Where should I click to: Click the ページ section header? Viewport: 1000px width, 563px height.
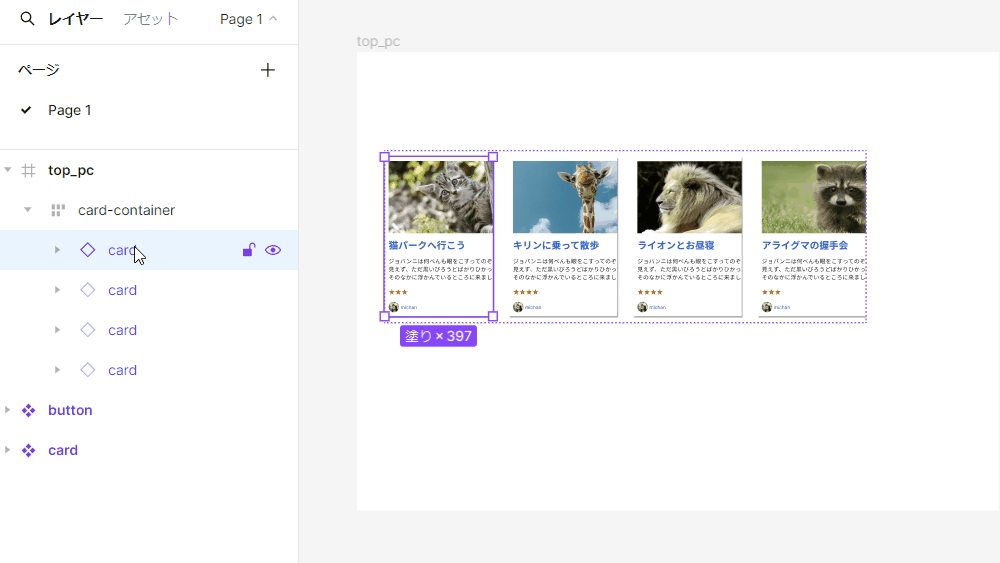[x=39, y=70]
